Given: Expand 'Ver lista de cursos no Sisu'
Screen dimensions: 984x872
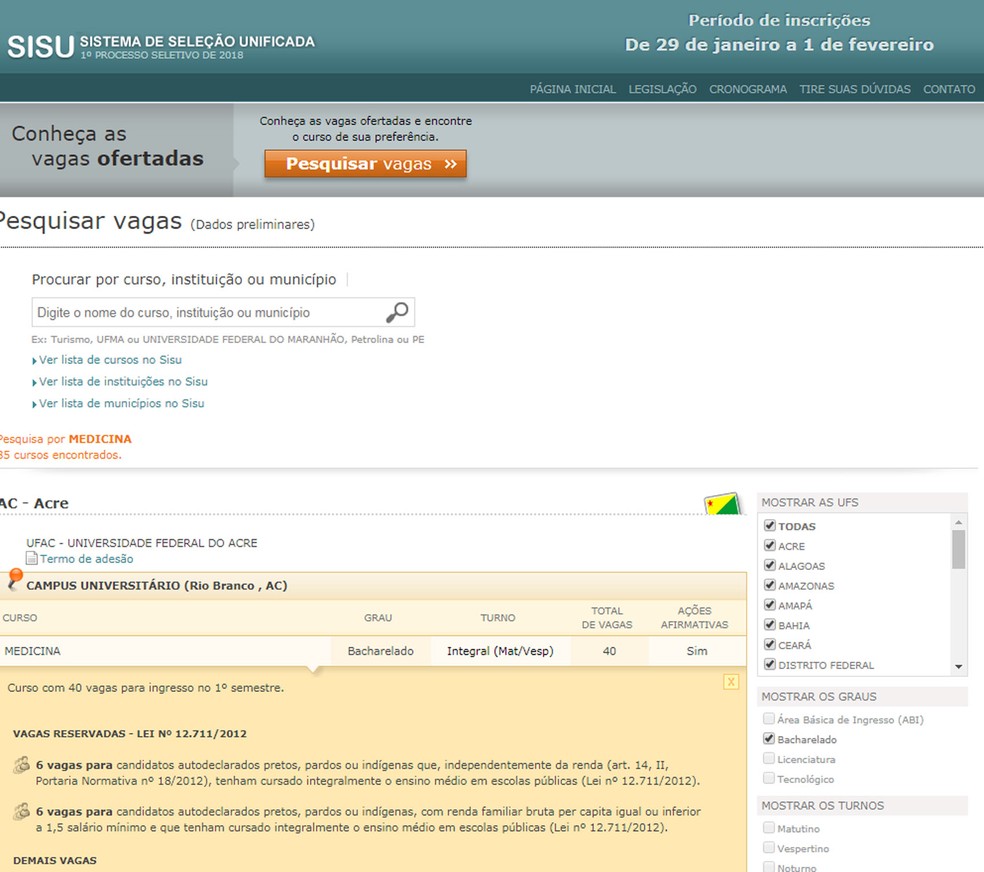Looking at the screenshot, I should click(x=109, y=359).
